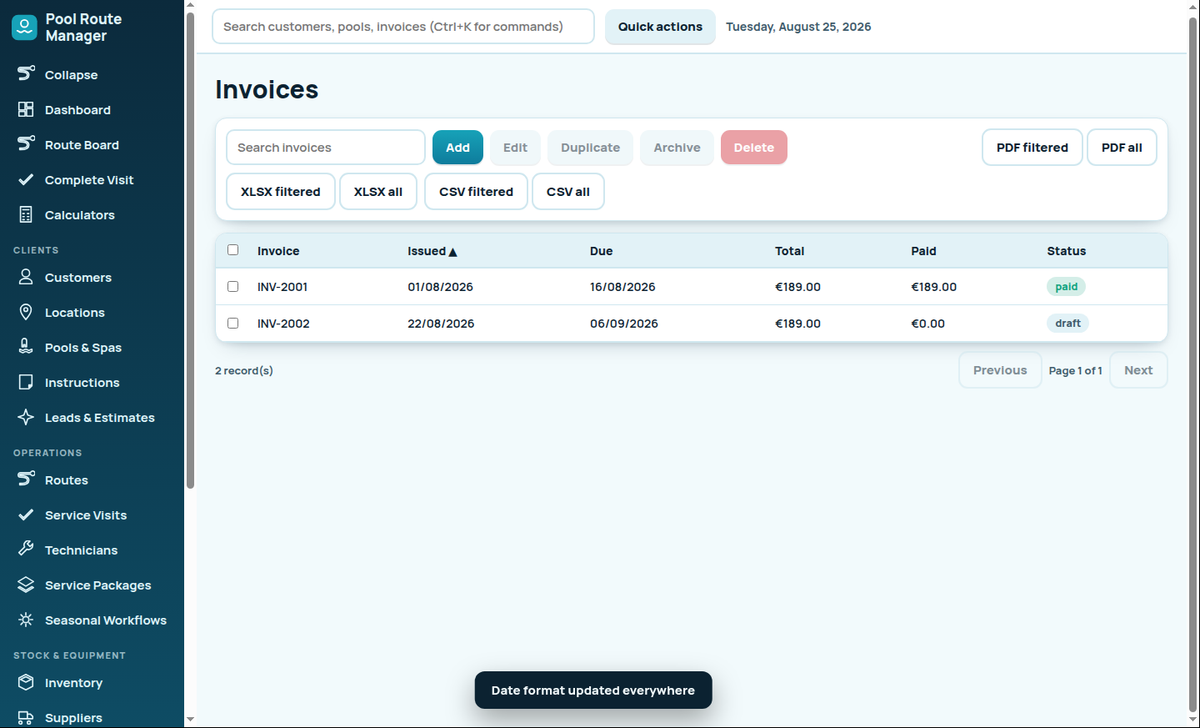Image resolution: width=1200 pixels, height=728 pixels.
Task: Click the Search invoices field
Action: point(326,147)
